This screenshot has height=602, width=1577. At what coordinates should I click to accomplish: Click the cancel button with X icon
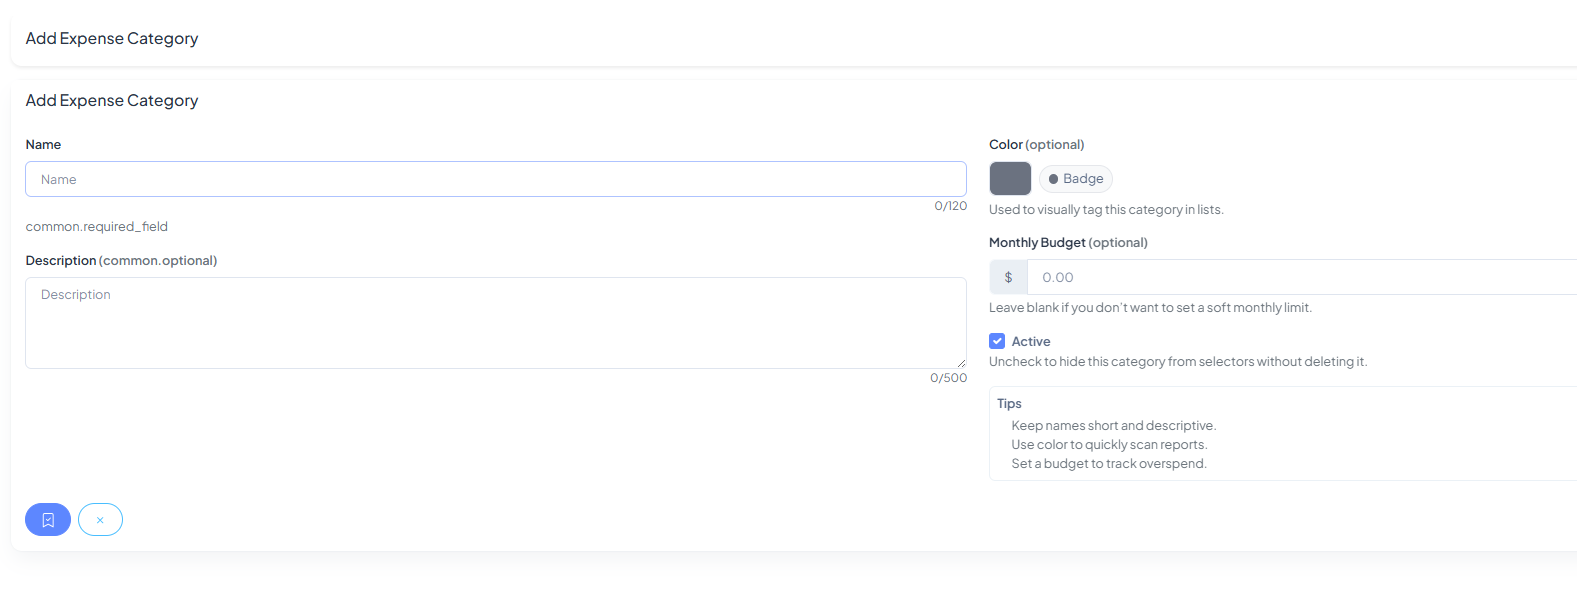[x=100, y=520]
